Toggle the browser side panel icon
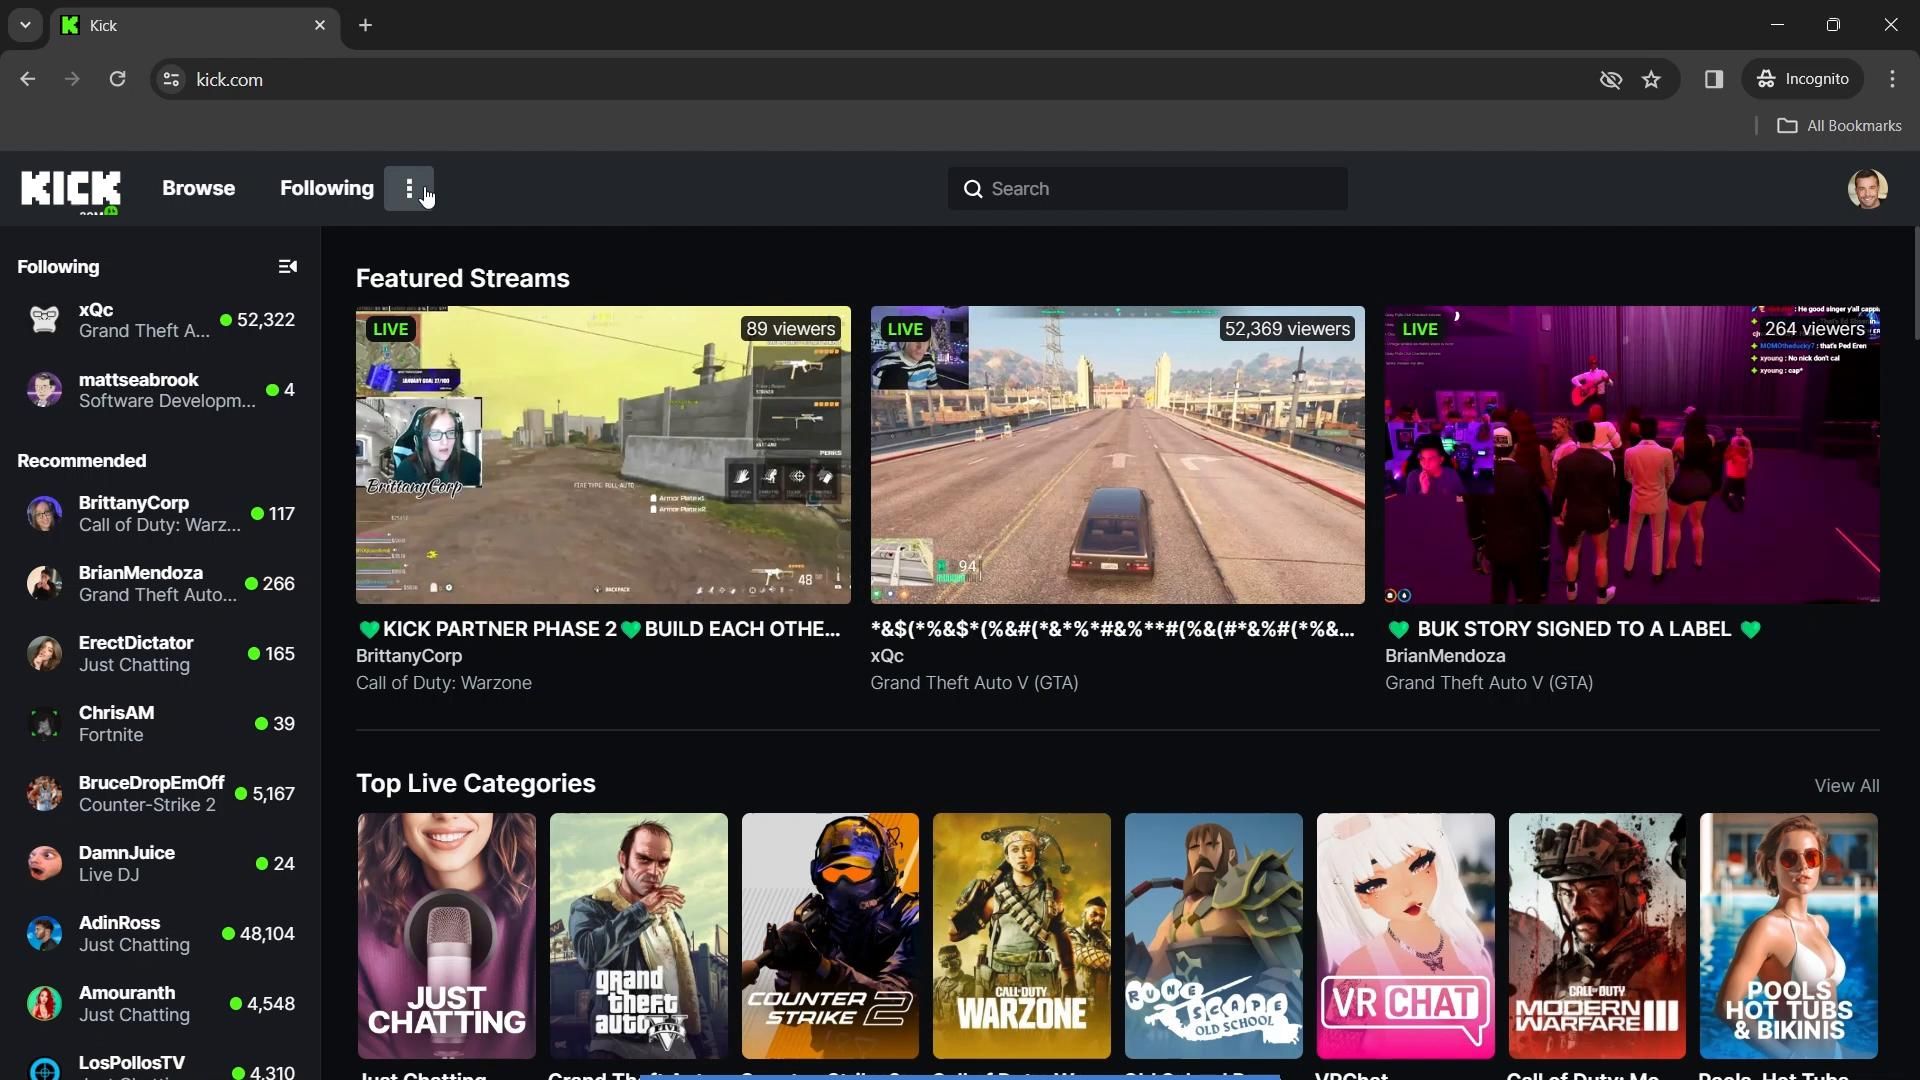 1713,80
